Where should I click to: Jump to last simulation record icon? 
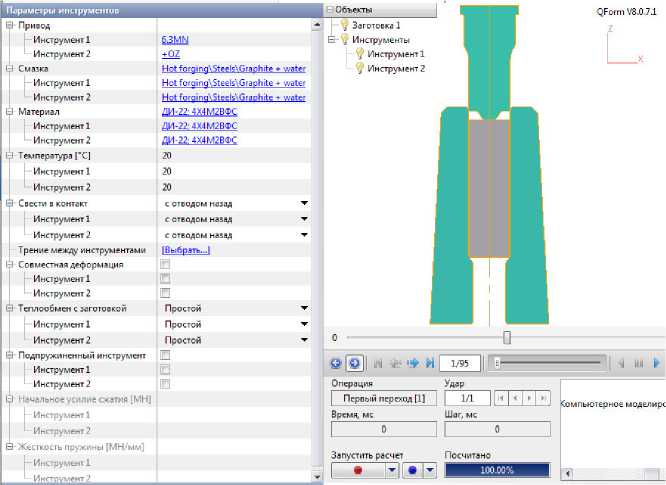pos(429,363)
